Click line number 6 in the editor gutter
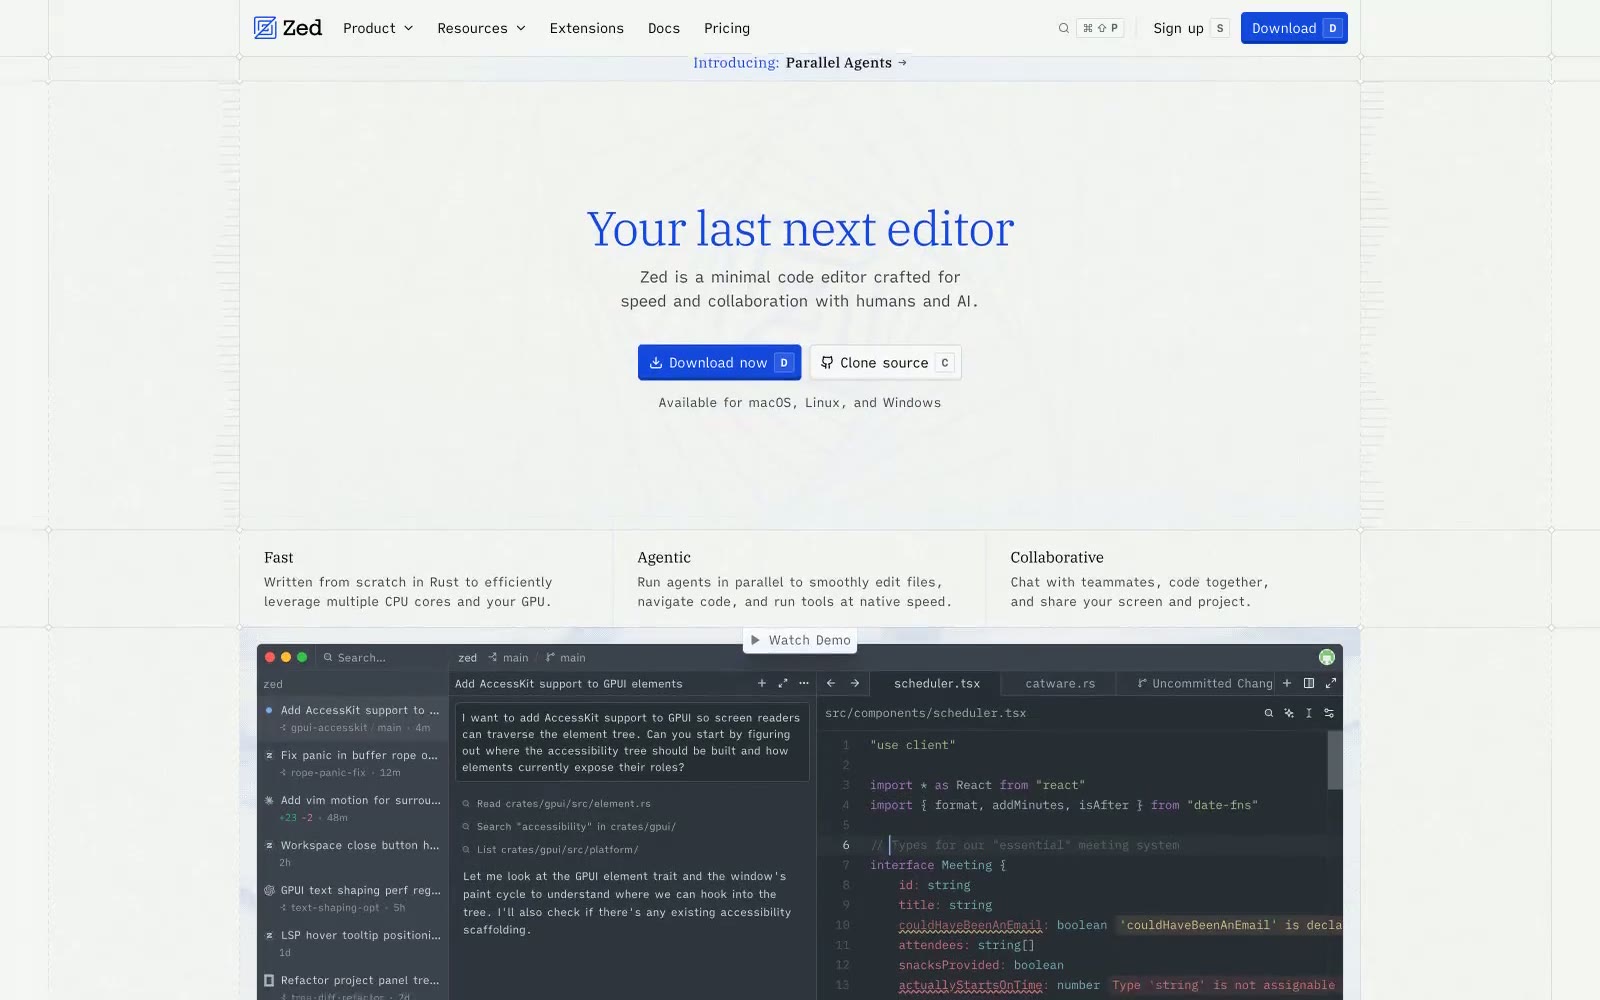 pyautogui.click(x=846, y=845)
